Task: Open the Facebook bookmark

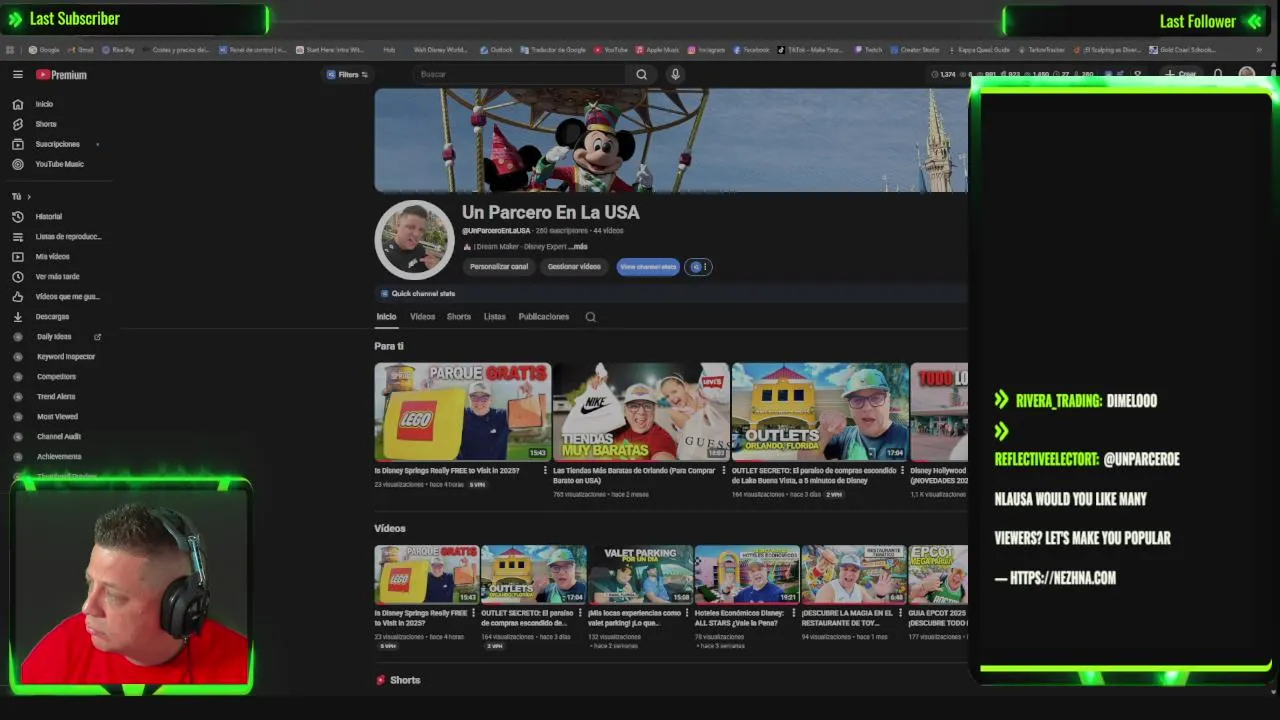Action: [752, 49]
